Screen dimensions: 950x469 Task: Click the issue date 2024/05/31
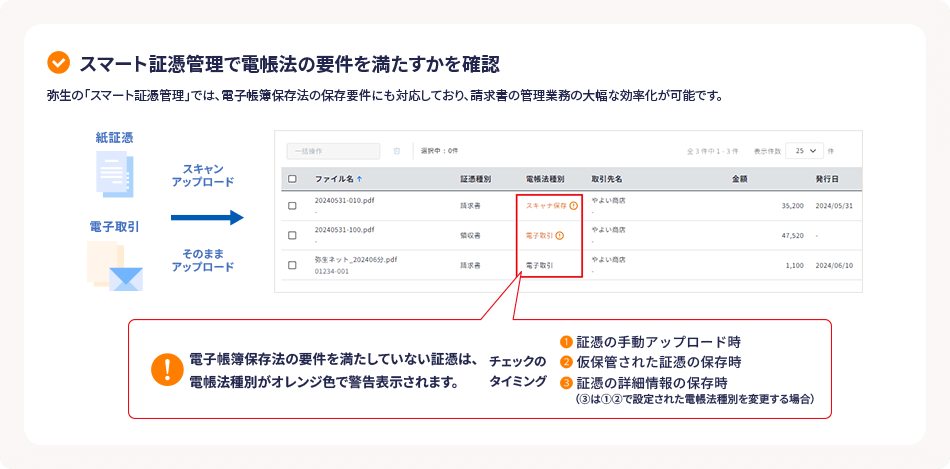click(834, 206)
